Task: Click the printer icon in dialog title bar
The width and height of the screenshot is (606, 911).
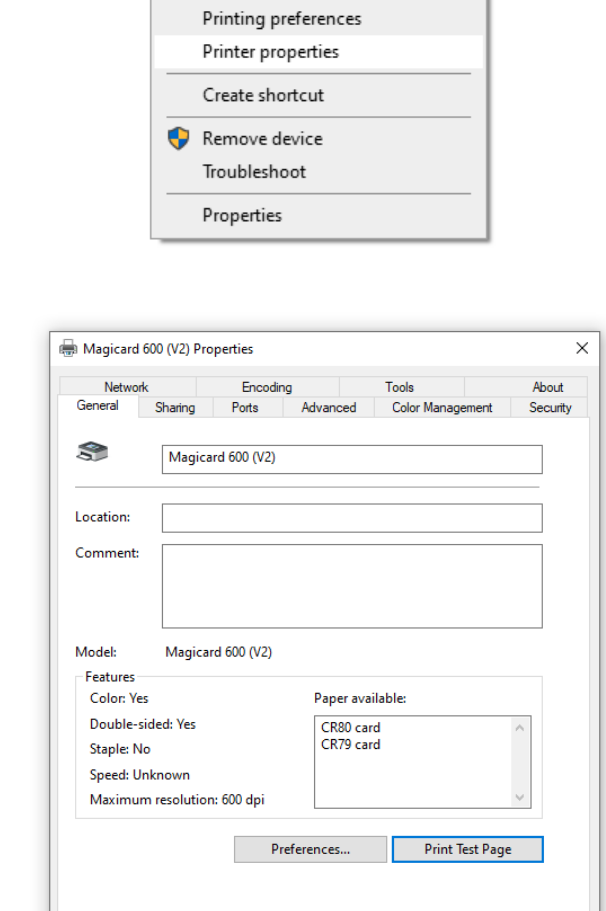Action: [68, 349]
